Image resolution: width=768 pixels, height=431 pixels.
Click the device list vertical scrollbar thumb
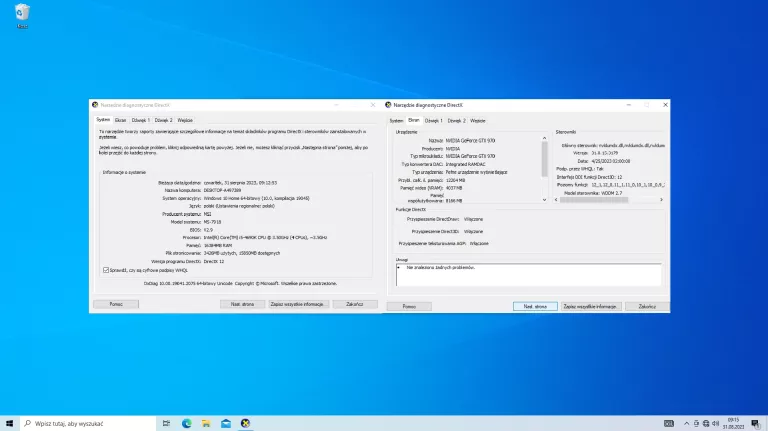point(544,159)
